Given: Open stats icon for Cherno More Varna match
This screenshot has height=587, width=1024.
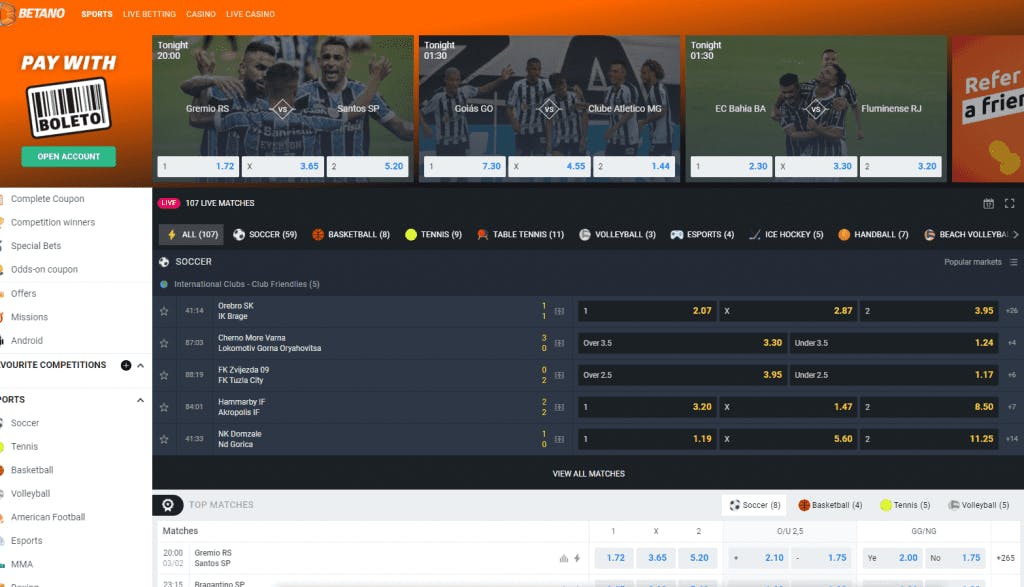Looking at the screenshot, I should (x=559, y=343).
